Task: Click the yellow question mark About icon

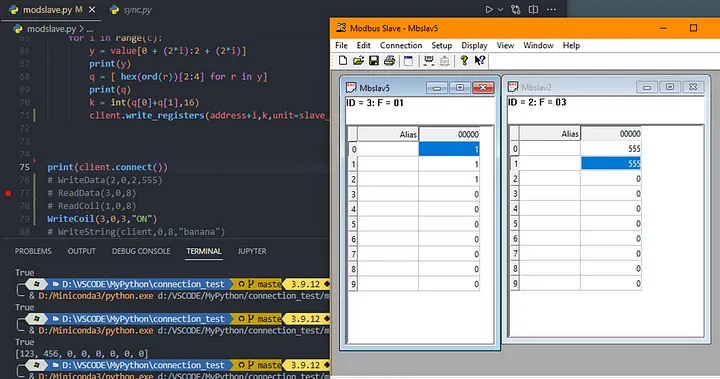Action: 464,61
